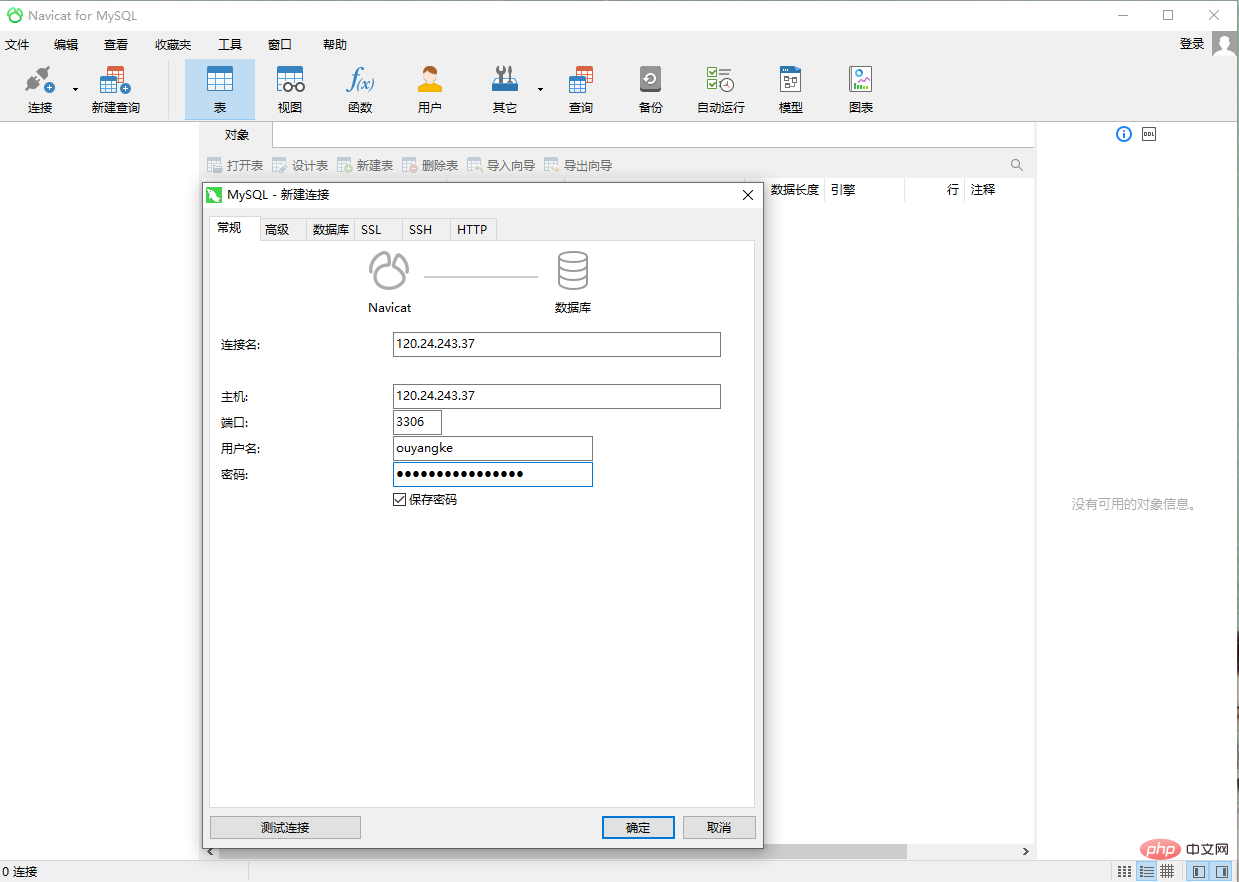Expand the 其它 dropdown arrow

click(540, 90)
